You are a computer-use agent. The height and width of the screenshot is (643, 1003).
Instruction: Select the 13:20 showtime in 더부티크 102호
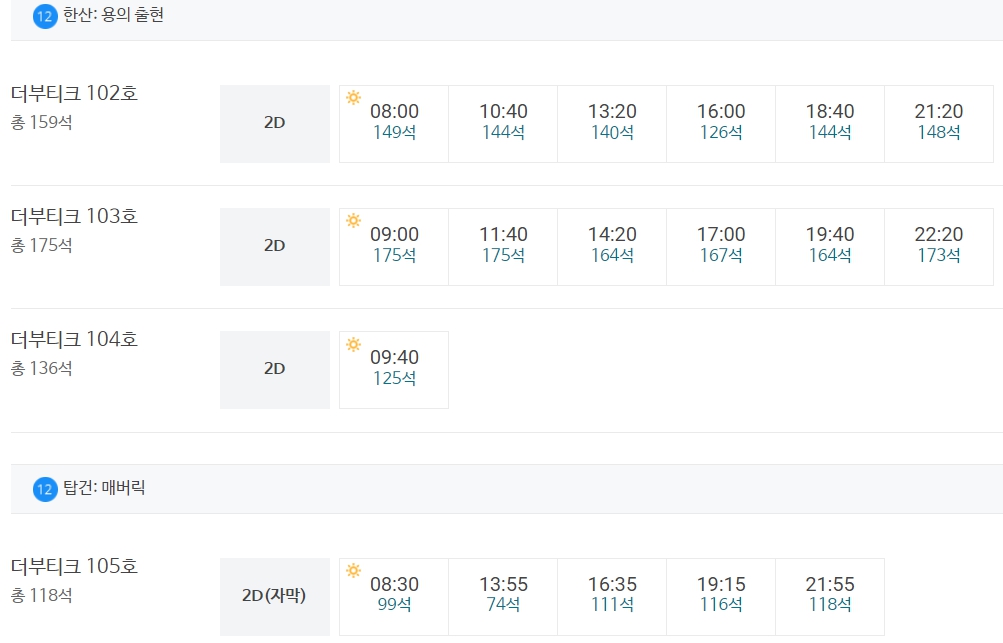click(x=612, y=123)
